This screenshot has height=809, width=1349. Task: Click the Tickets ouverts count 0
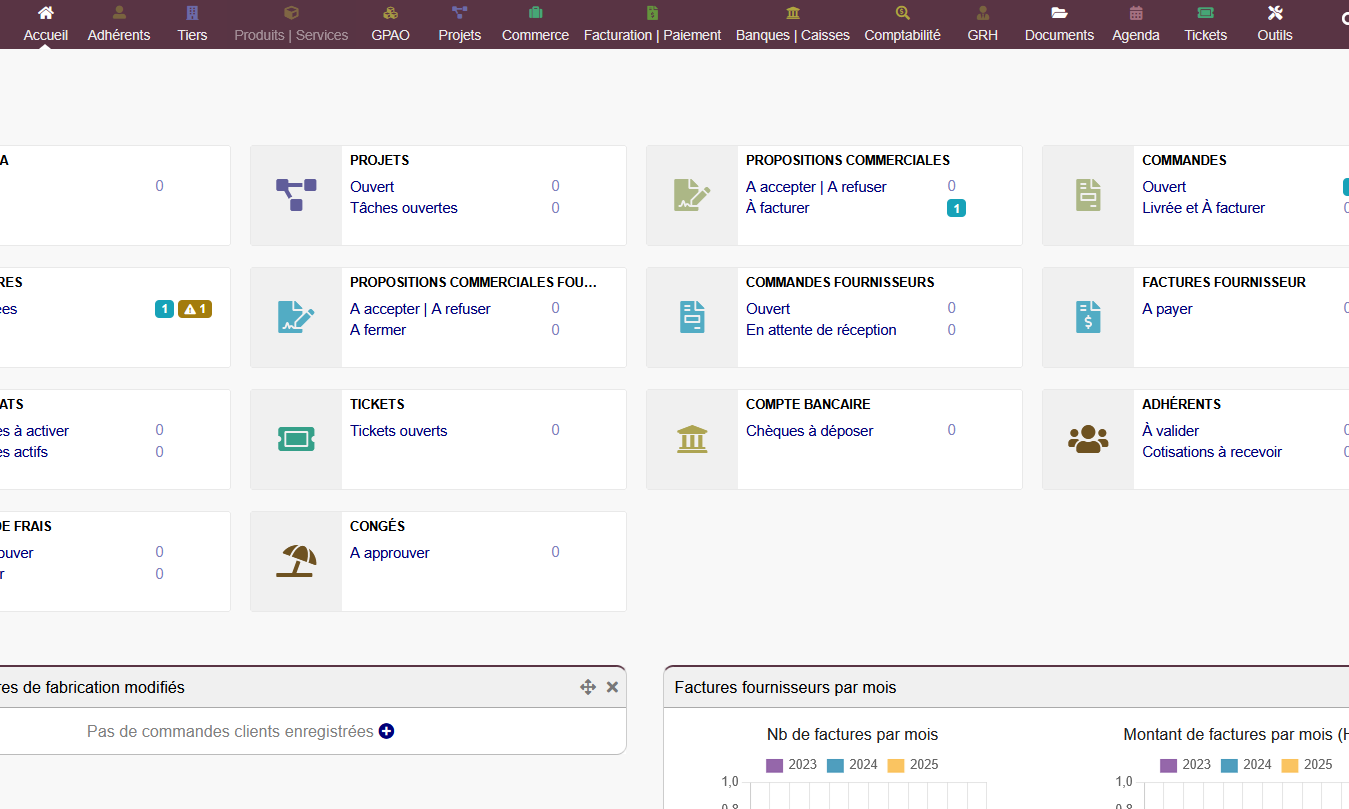(555, 430)
